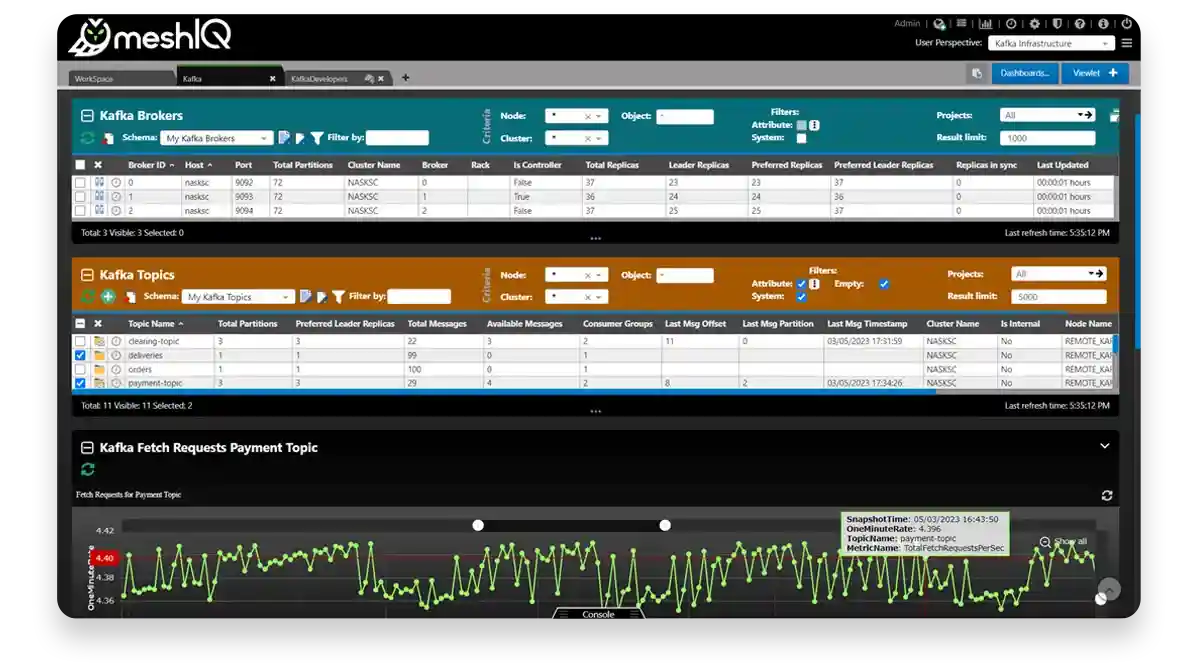Toggle Attribute filter checkbox in Kafka Topics

(801, 284)
